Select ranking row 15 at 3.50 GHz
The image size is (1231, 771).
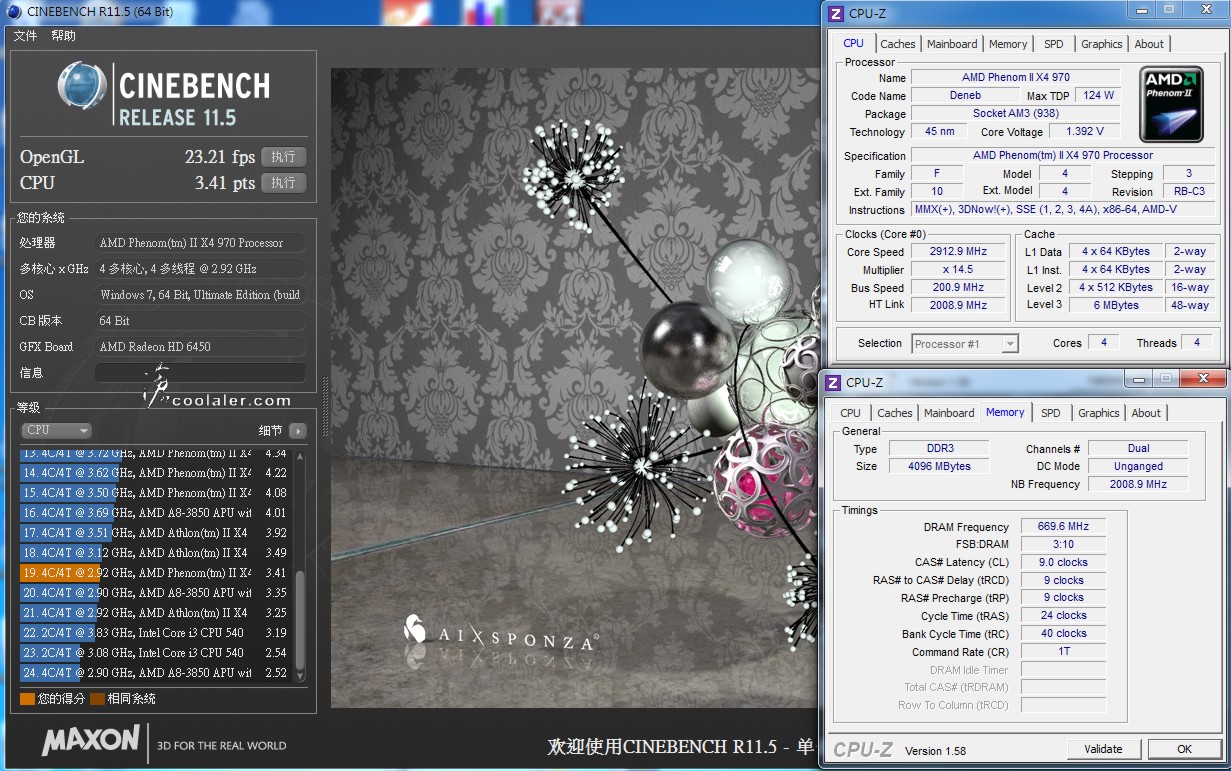[x=155, y=493]
